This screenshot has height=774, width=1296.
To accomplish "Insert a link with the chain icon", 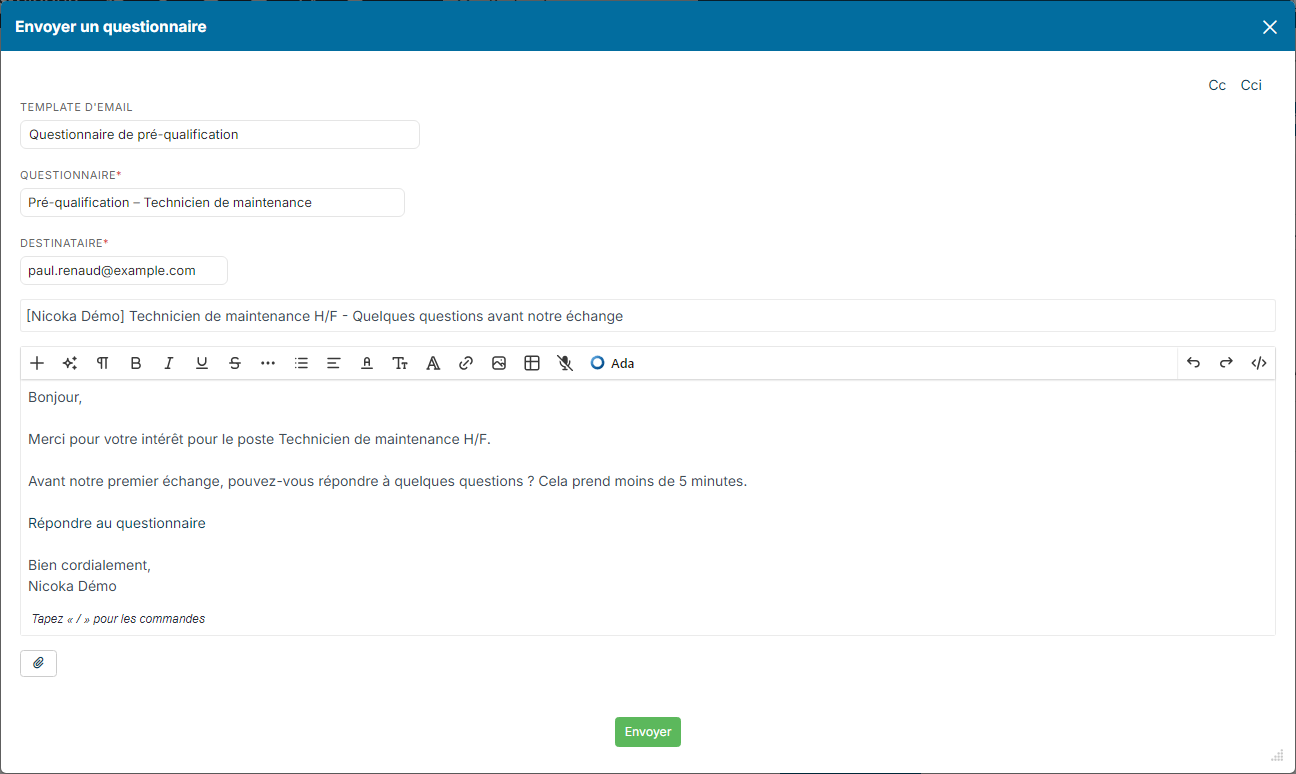I will point(466,363).
